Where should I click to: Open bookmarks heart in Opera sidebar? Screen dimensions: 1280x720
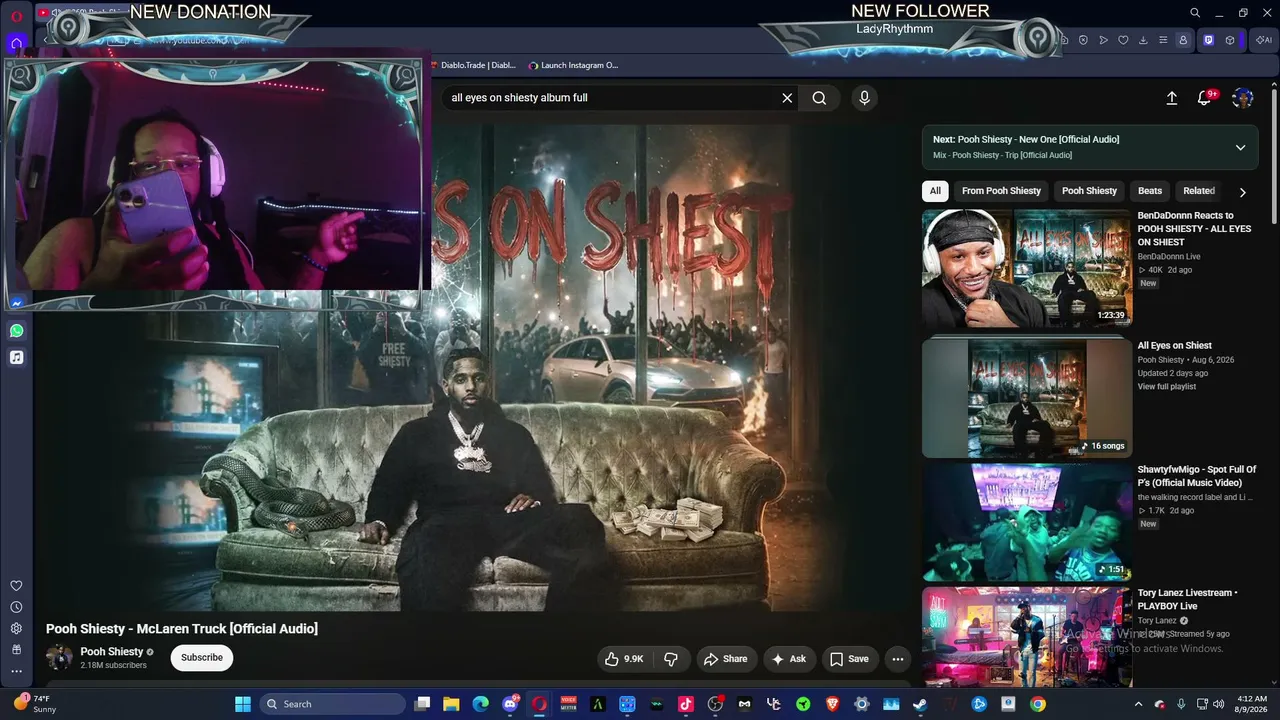(16, 586)
